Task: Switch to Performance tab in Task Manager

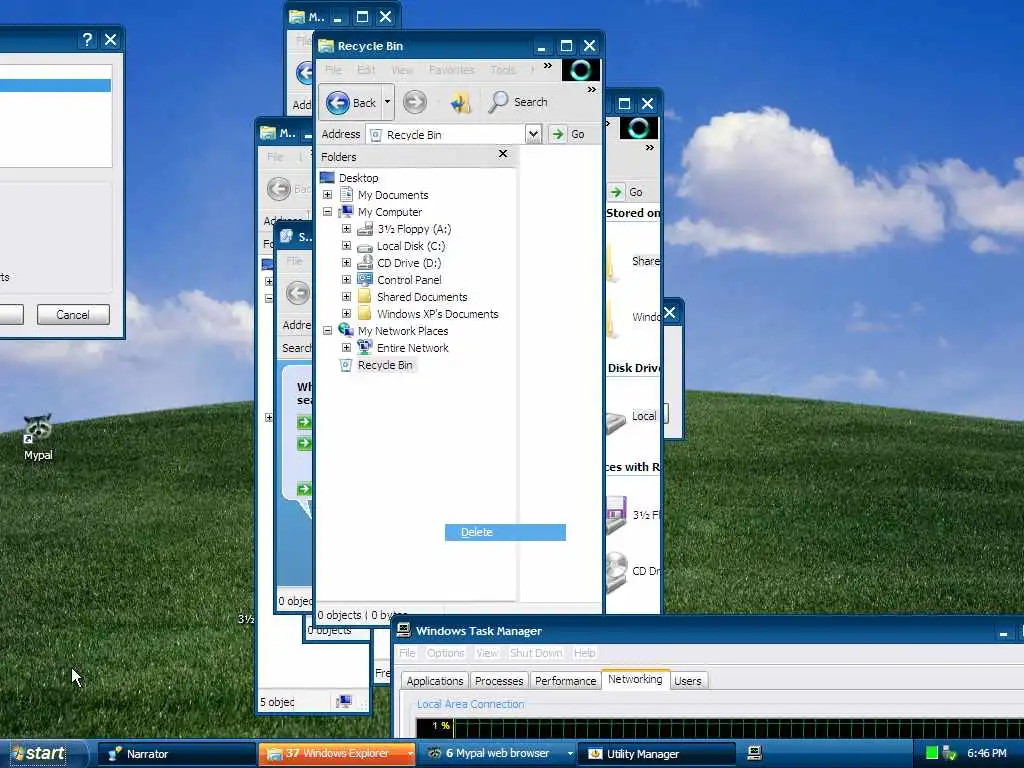Action: point(566,680)
